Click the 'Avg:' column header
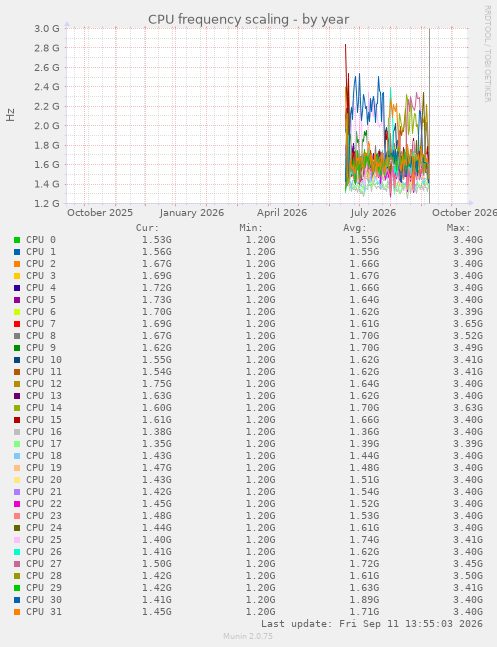 point(355,228)
